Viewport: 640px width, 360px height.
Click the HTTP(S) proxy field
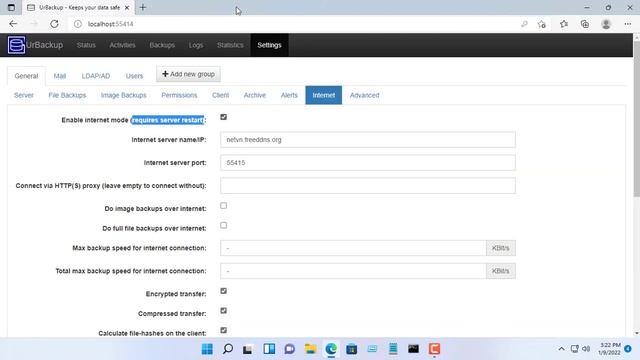(x=368, y=185)
